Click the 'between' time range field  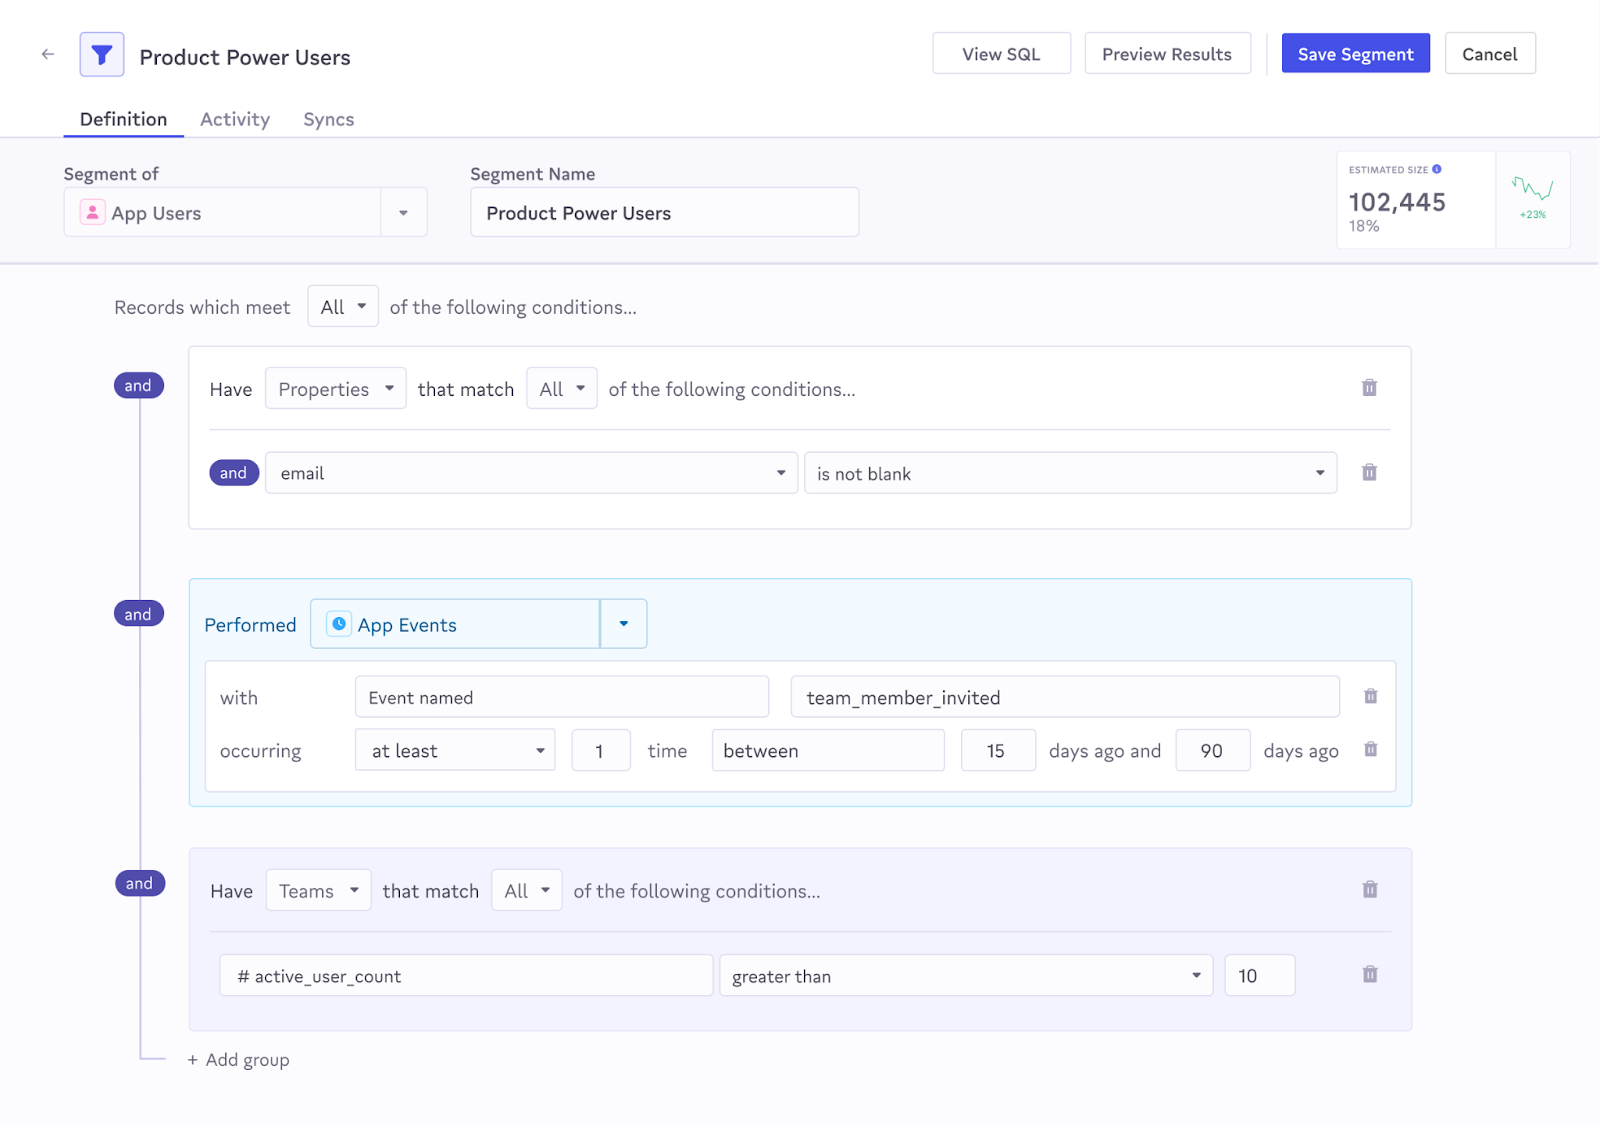click(828, 750)
